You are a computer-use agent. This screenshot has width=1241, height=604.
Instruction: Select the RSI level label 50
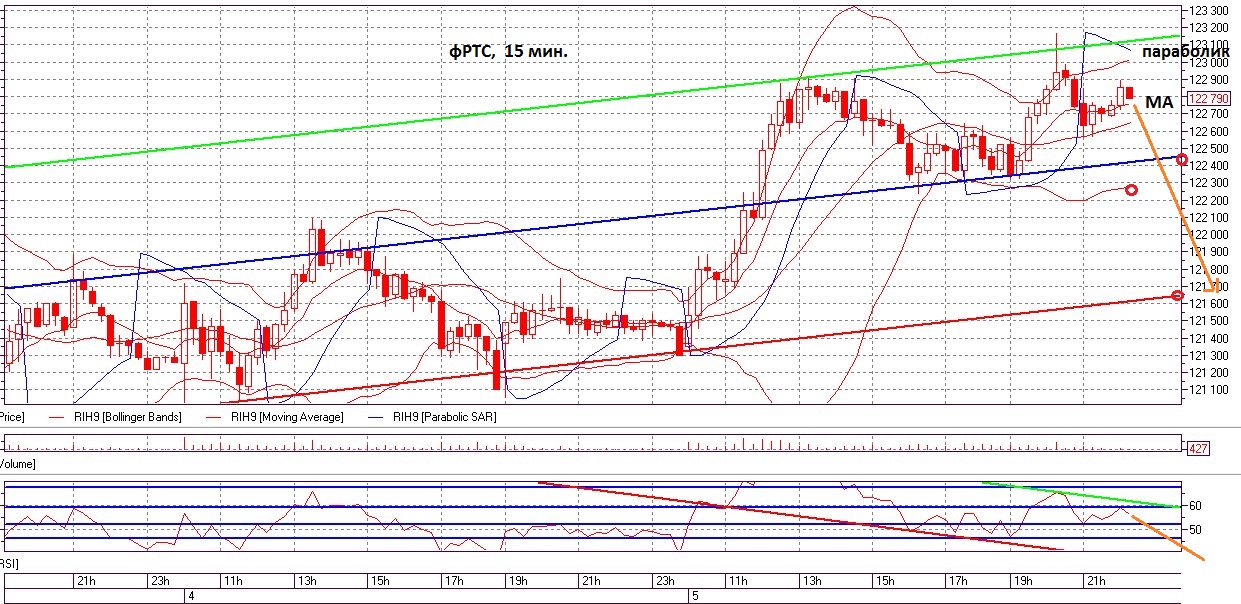pyautogui.click(x=1194, y=529)
